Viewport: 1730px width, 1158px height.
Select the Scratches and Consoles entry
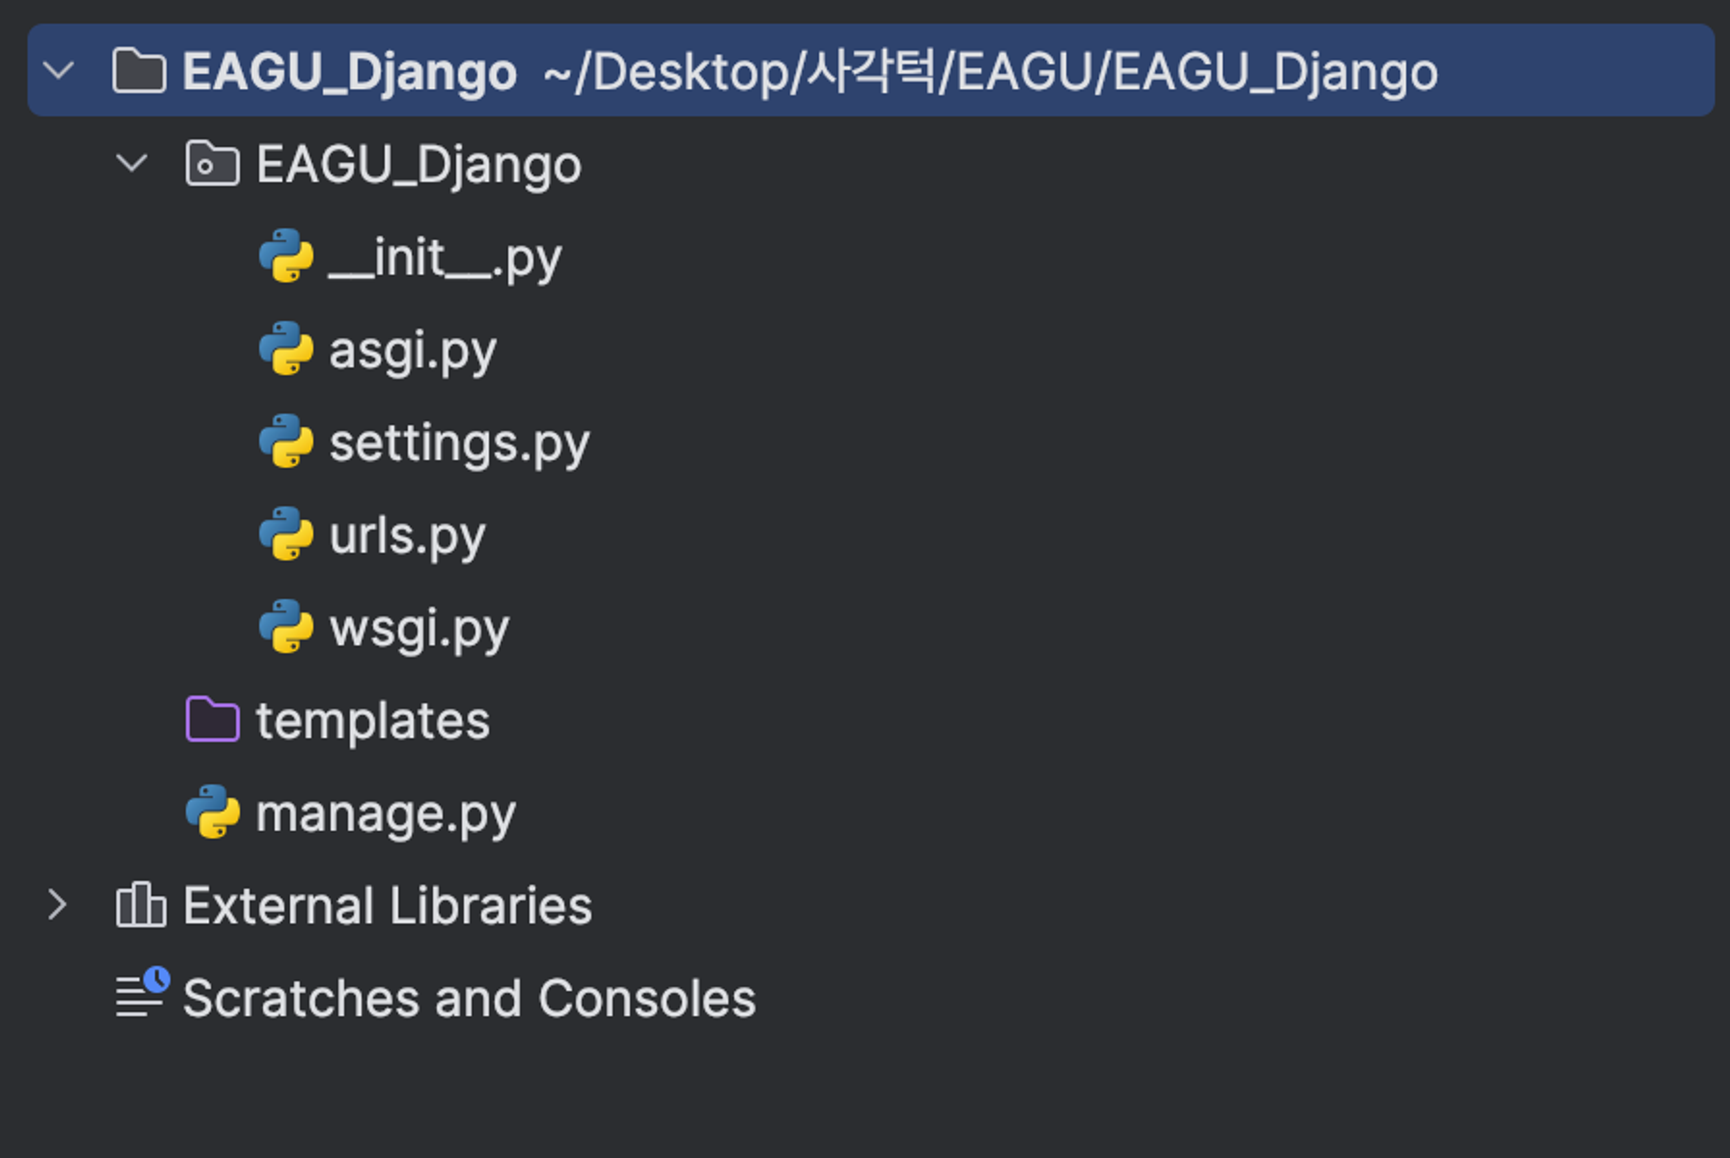(469, 998)
